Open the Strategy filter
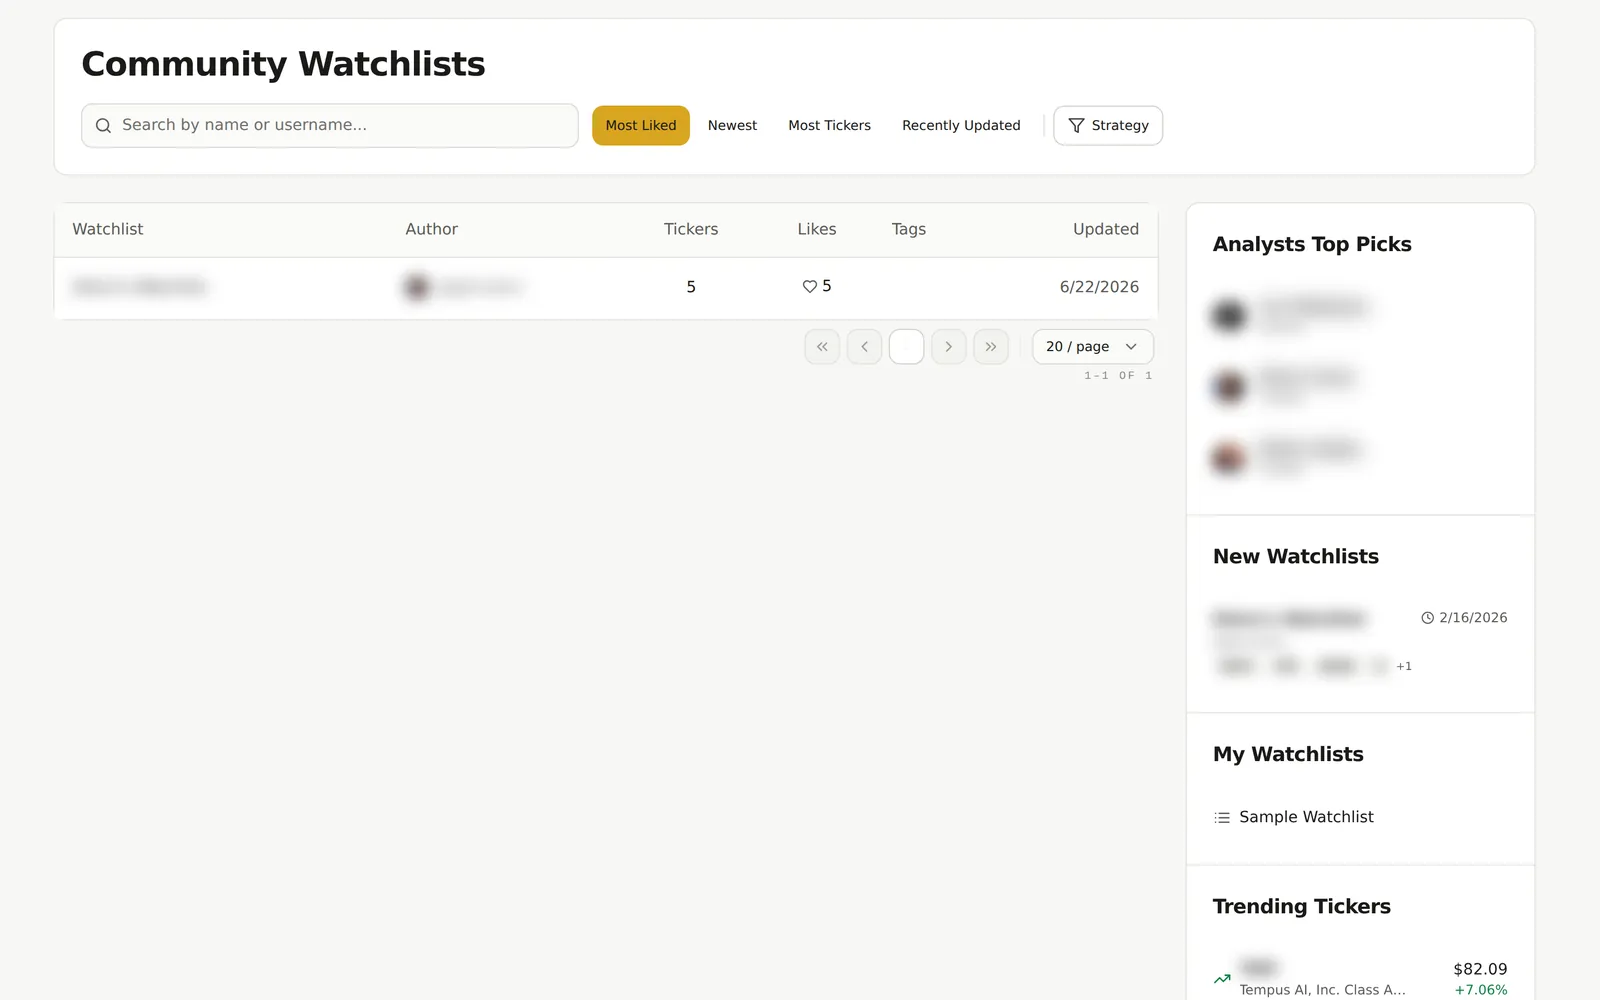Viewport: 1600px width, 1000px height. (x=1108, y=126)
